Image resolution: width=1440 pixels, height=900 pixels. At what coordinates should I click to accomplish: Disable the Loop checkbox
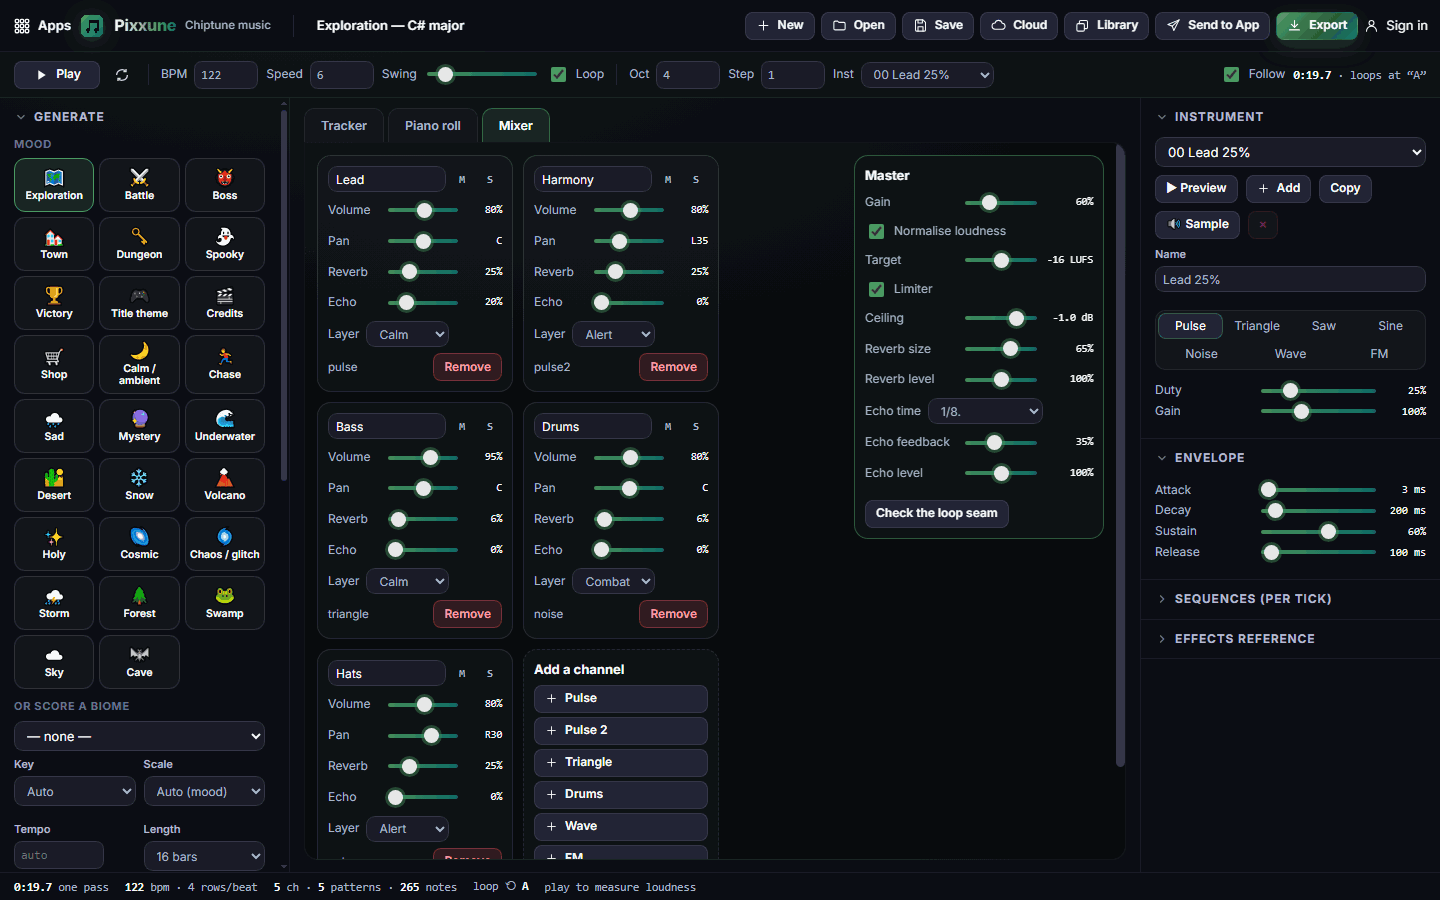pos(558,75)
